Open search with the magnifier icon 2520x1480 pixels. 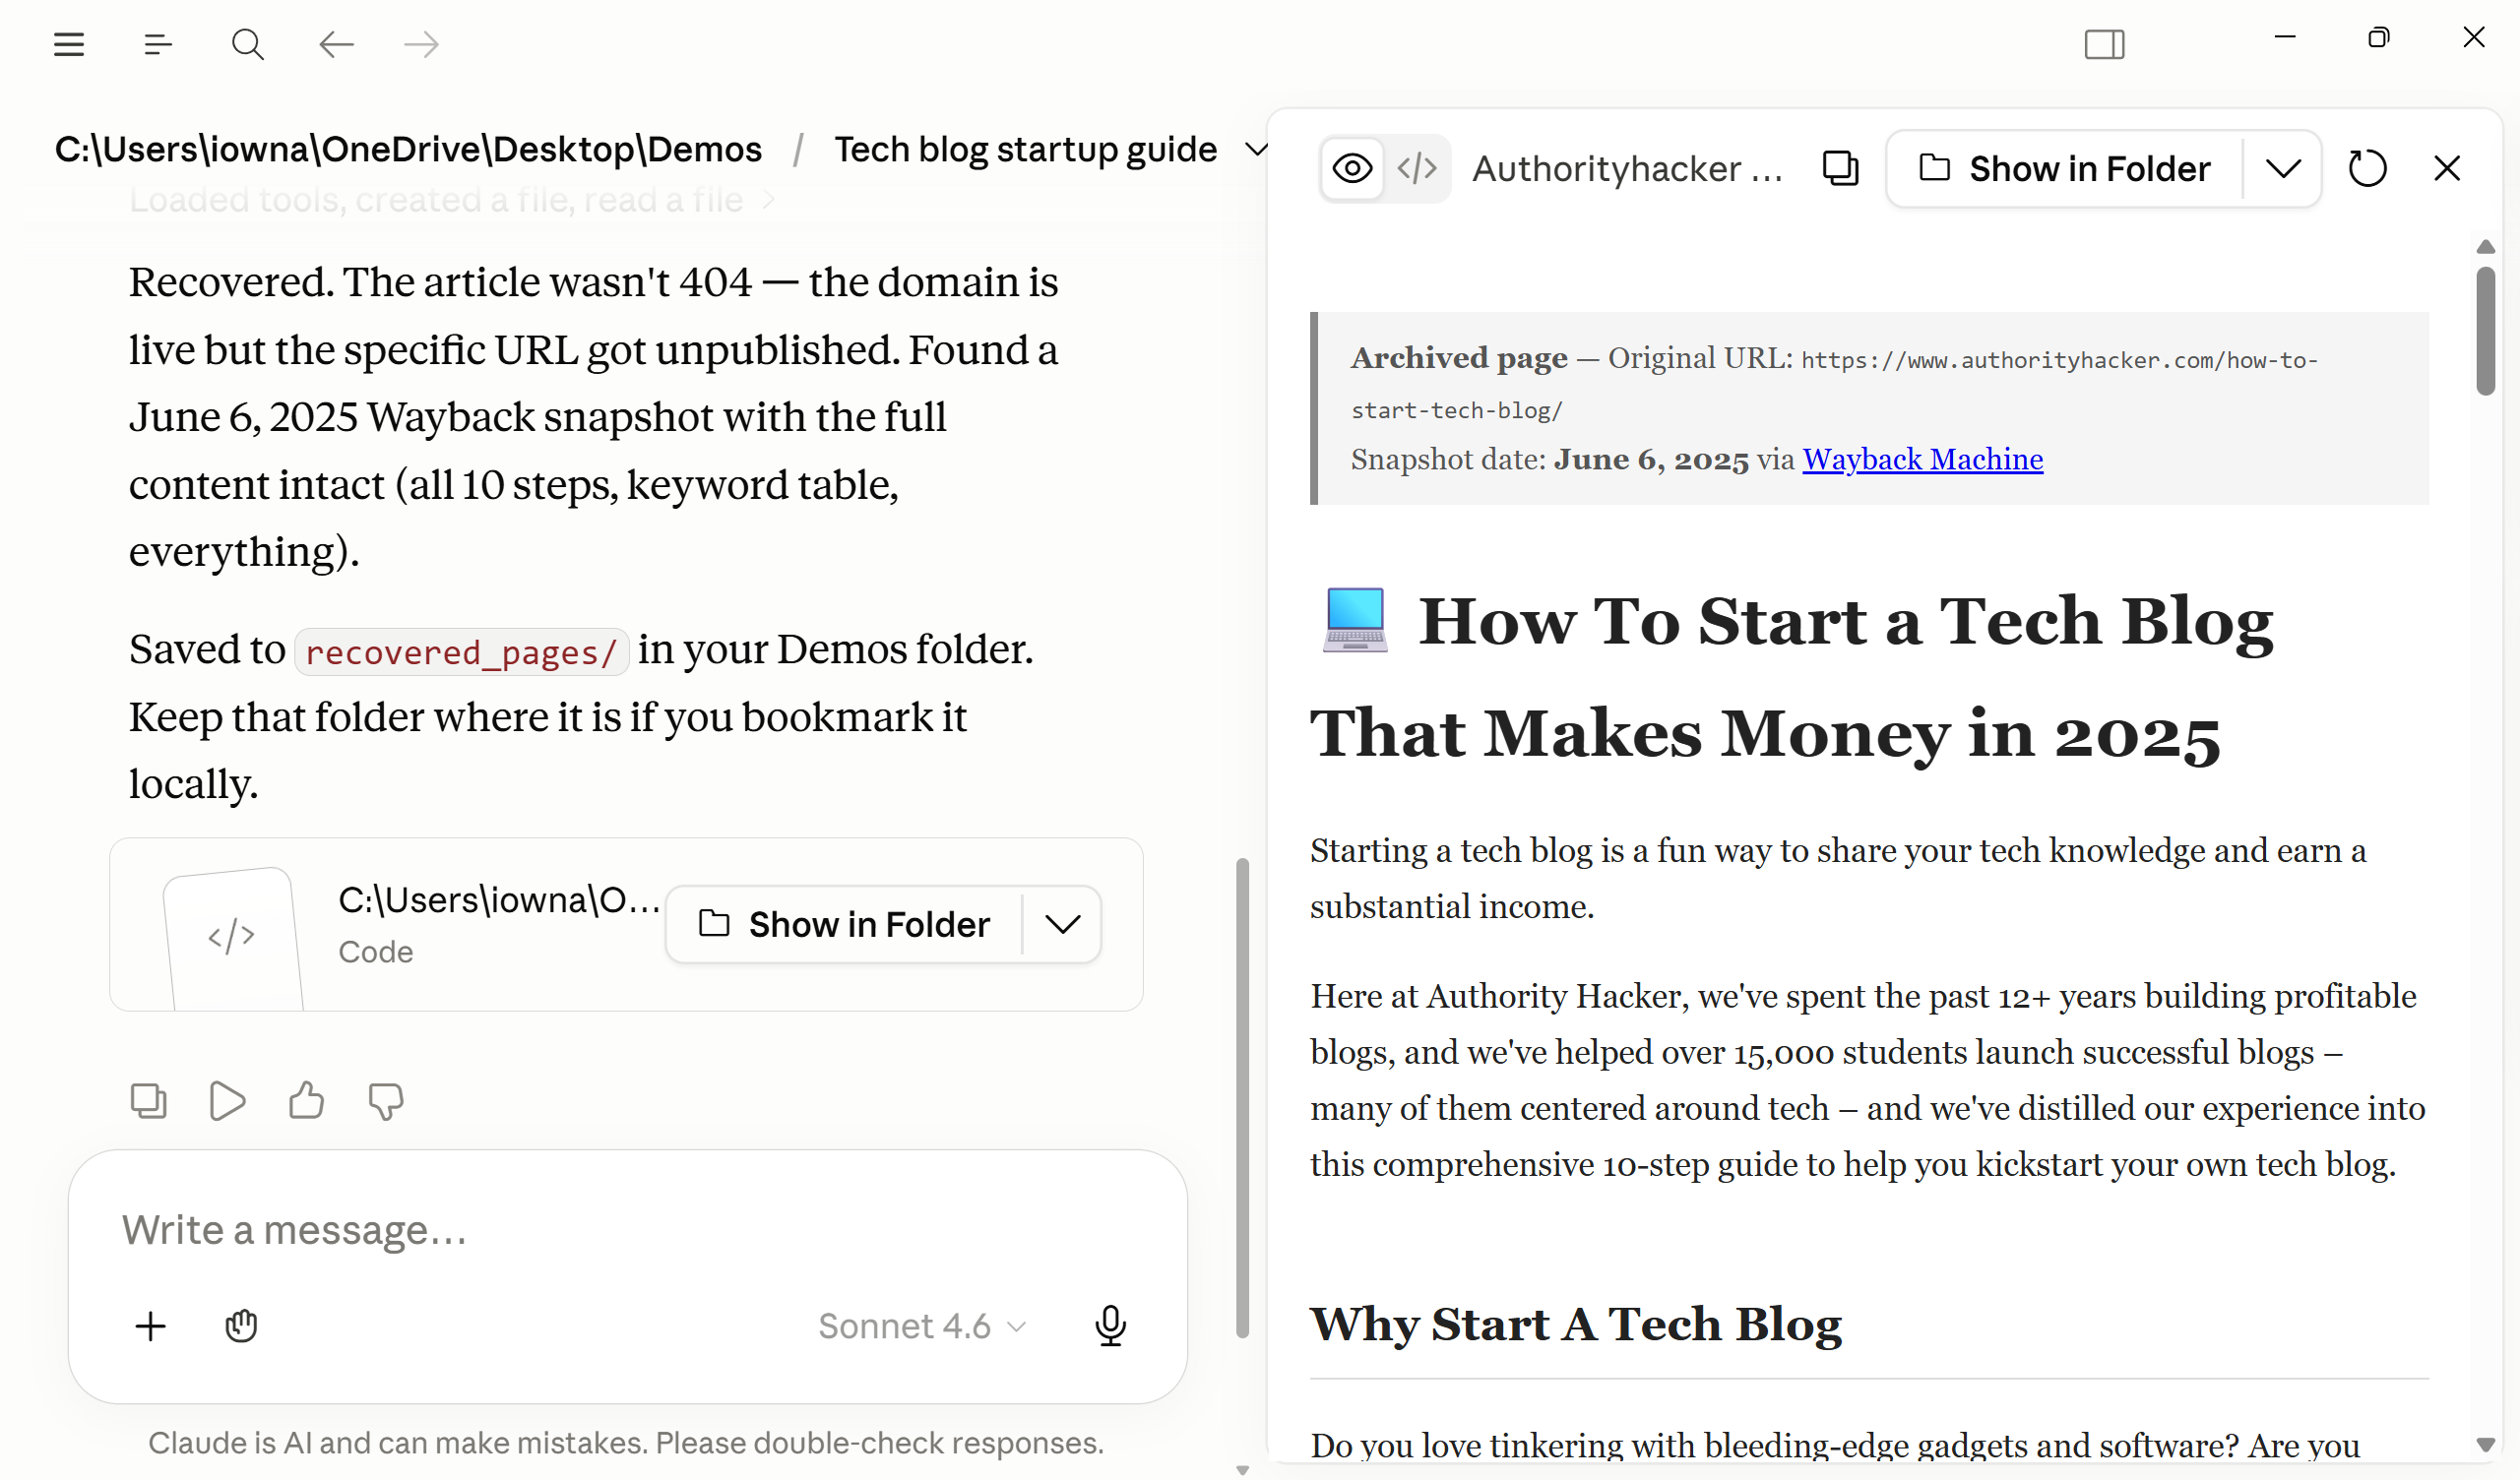click(247, 45)
